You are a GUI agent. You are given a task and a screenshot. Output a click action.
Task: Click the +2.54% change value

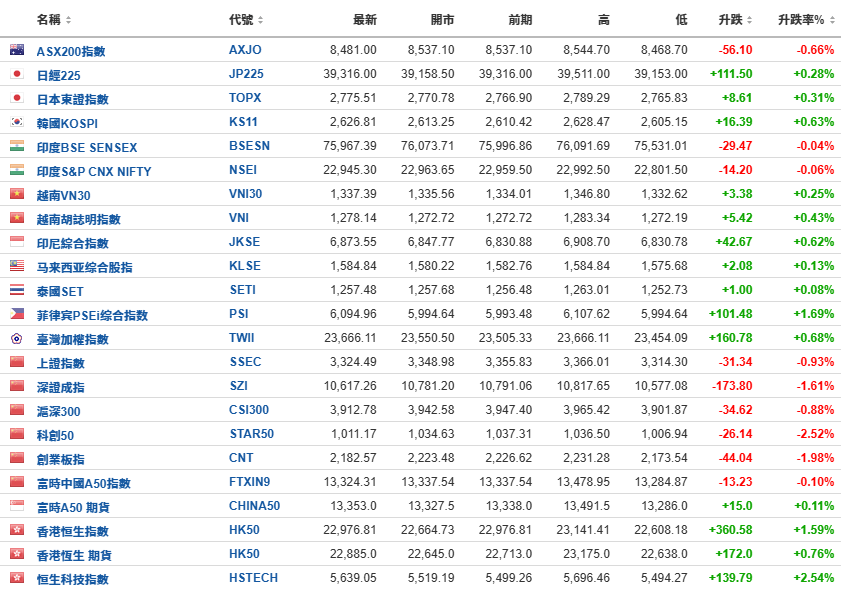[814, 578]
